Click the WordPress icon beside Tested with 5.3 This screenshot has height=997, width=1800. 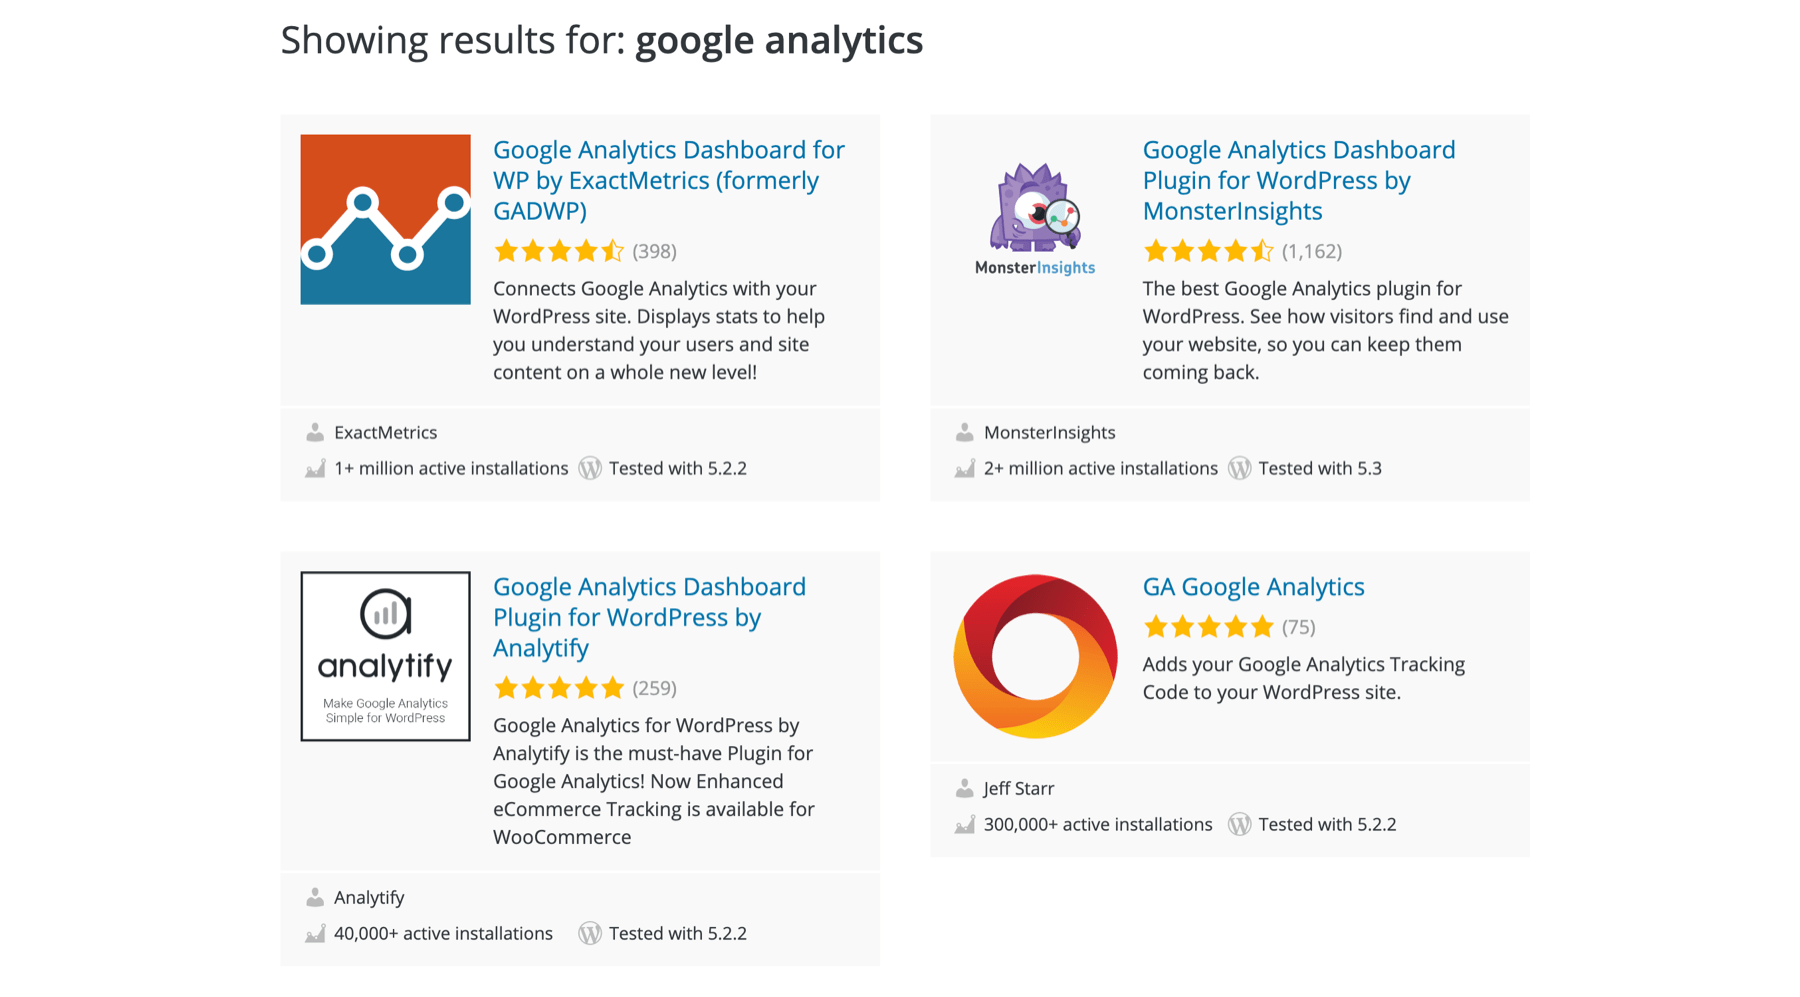(1240, 467)
